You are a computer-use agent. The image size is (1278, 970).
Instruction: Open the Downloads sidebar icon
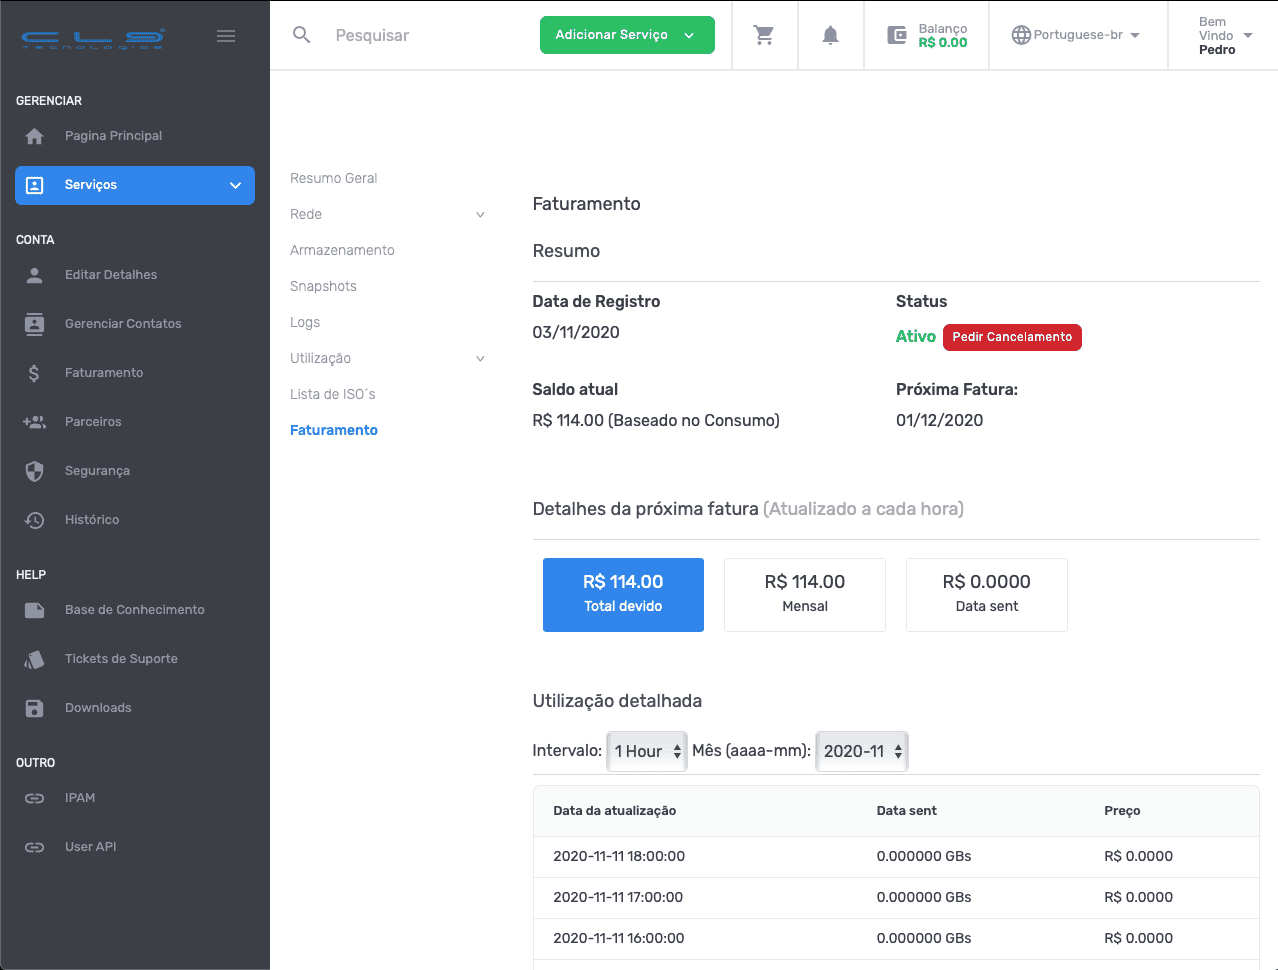click(35, 708)
